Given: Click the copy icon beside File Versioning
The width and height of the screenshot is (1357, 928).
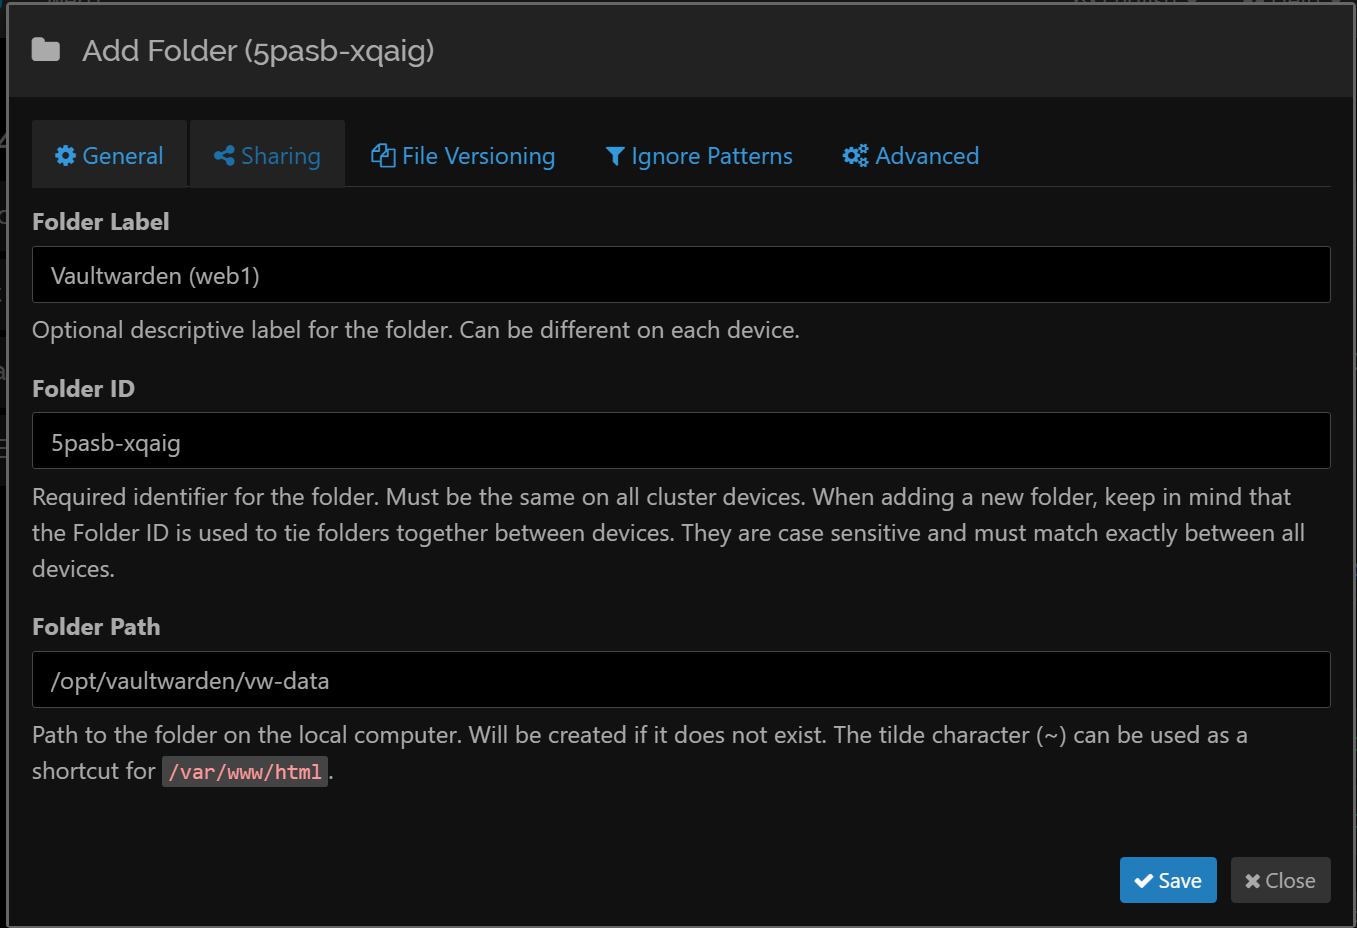Looking at the screenshot, I should (x=383, y=155).
